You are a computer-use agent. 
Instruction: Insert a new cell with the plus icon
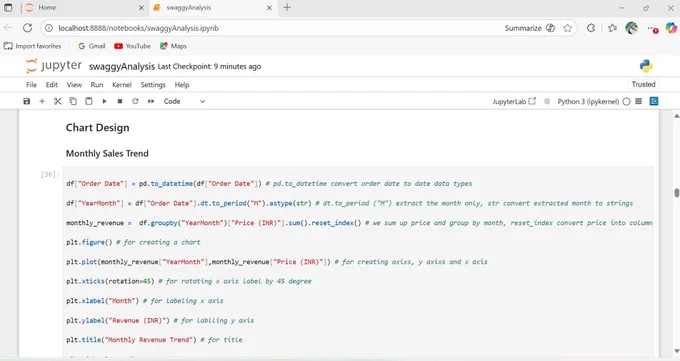[42, 101]
